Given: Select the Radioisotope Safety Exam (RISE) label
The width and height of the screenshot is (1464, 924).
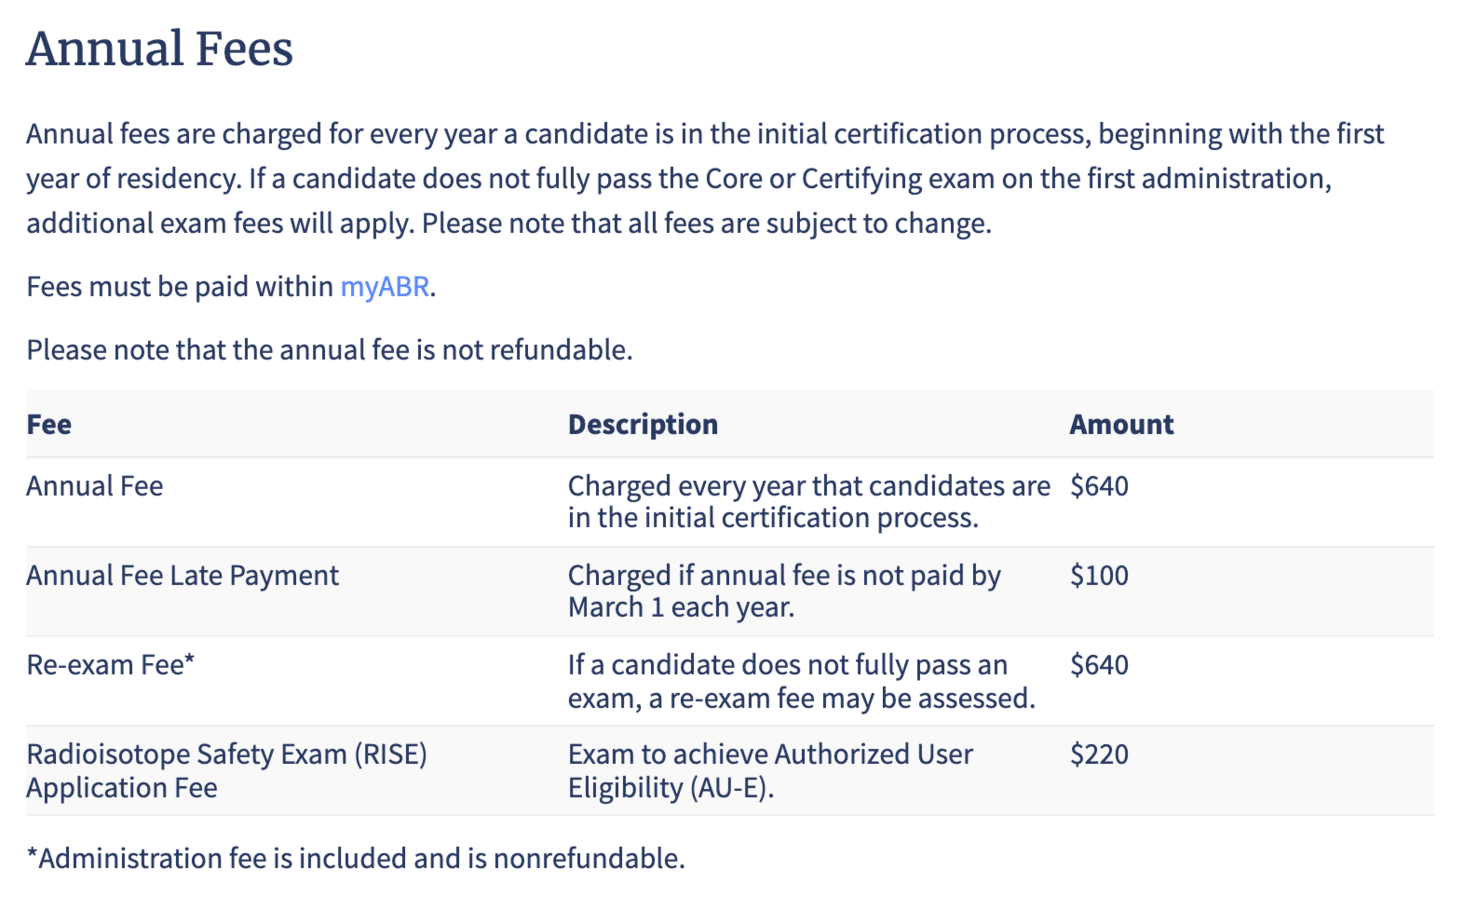Looking at the screenshot, I should [226, 755].
